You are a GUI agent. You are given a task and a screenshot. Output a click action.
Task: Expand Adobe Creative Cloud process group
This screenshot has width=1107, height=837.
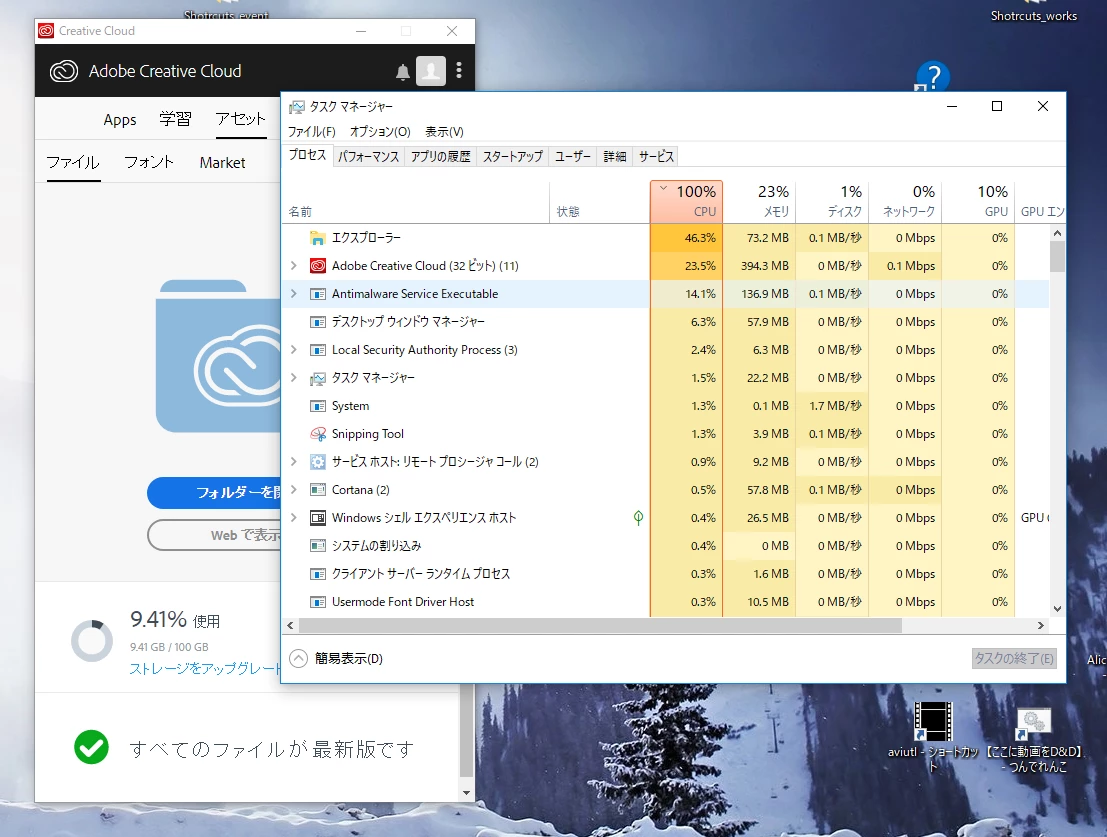294,266
